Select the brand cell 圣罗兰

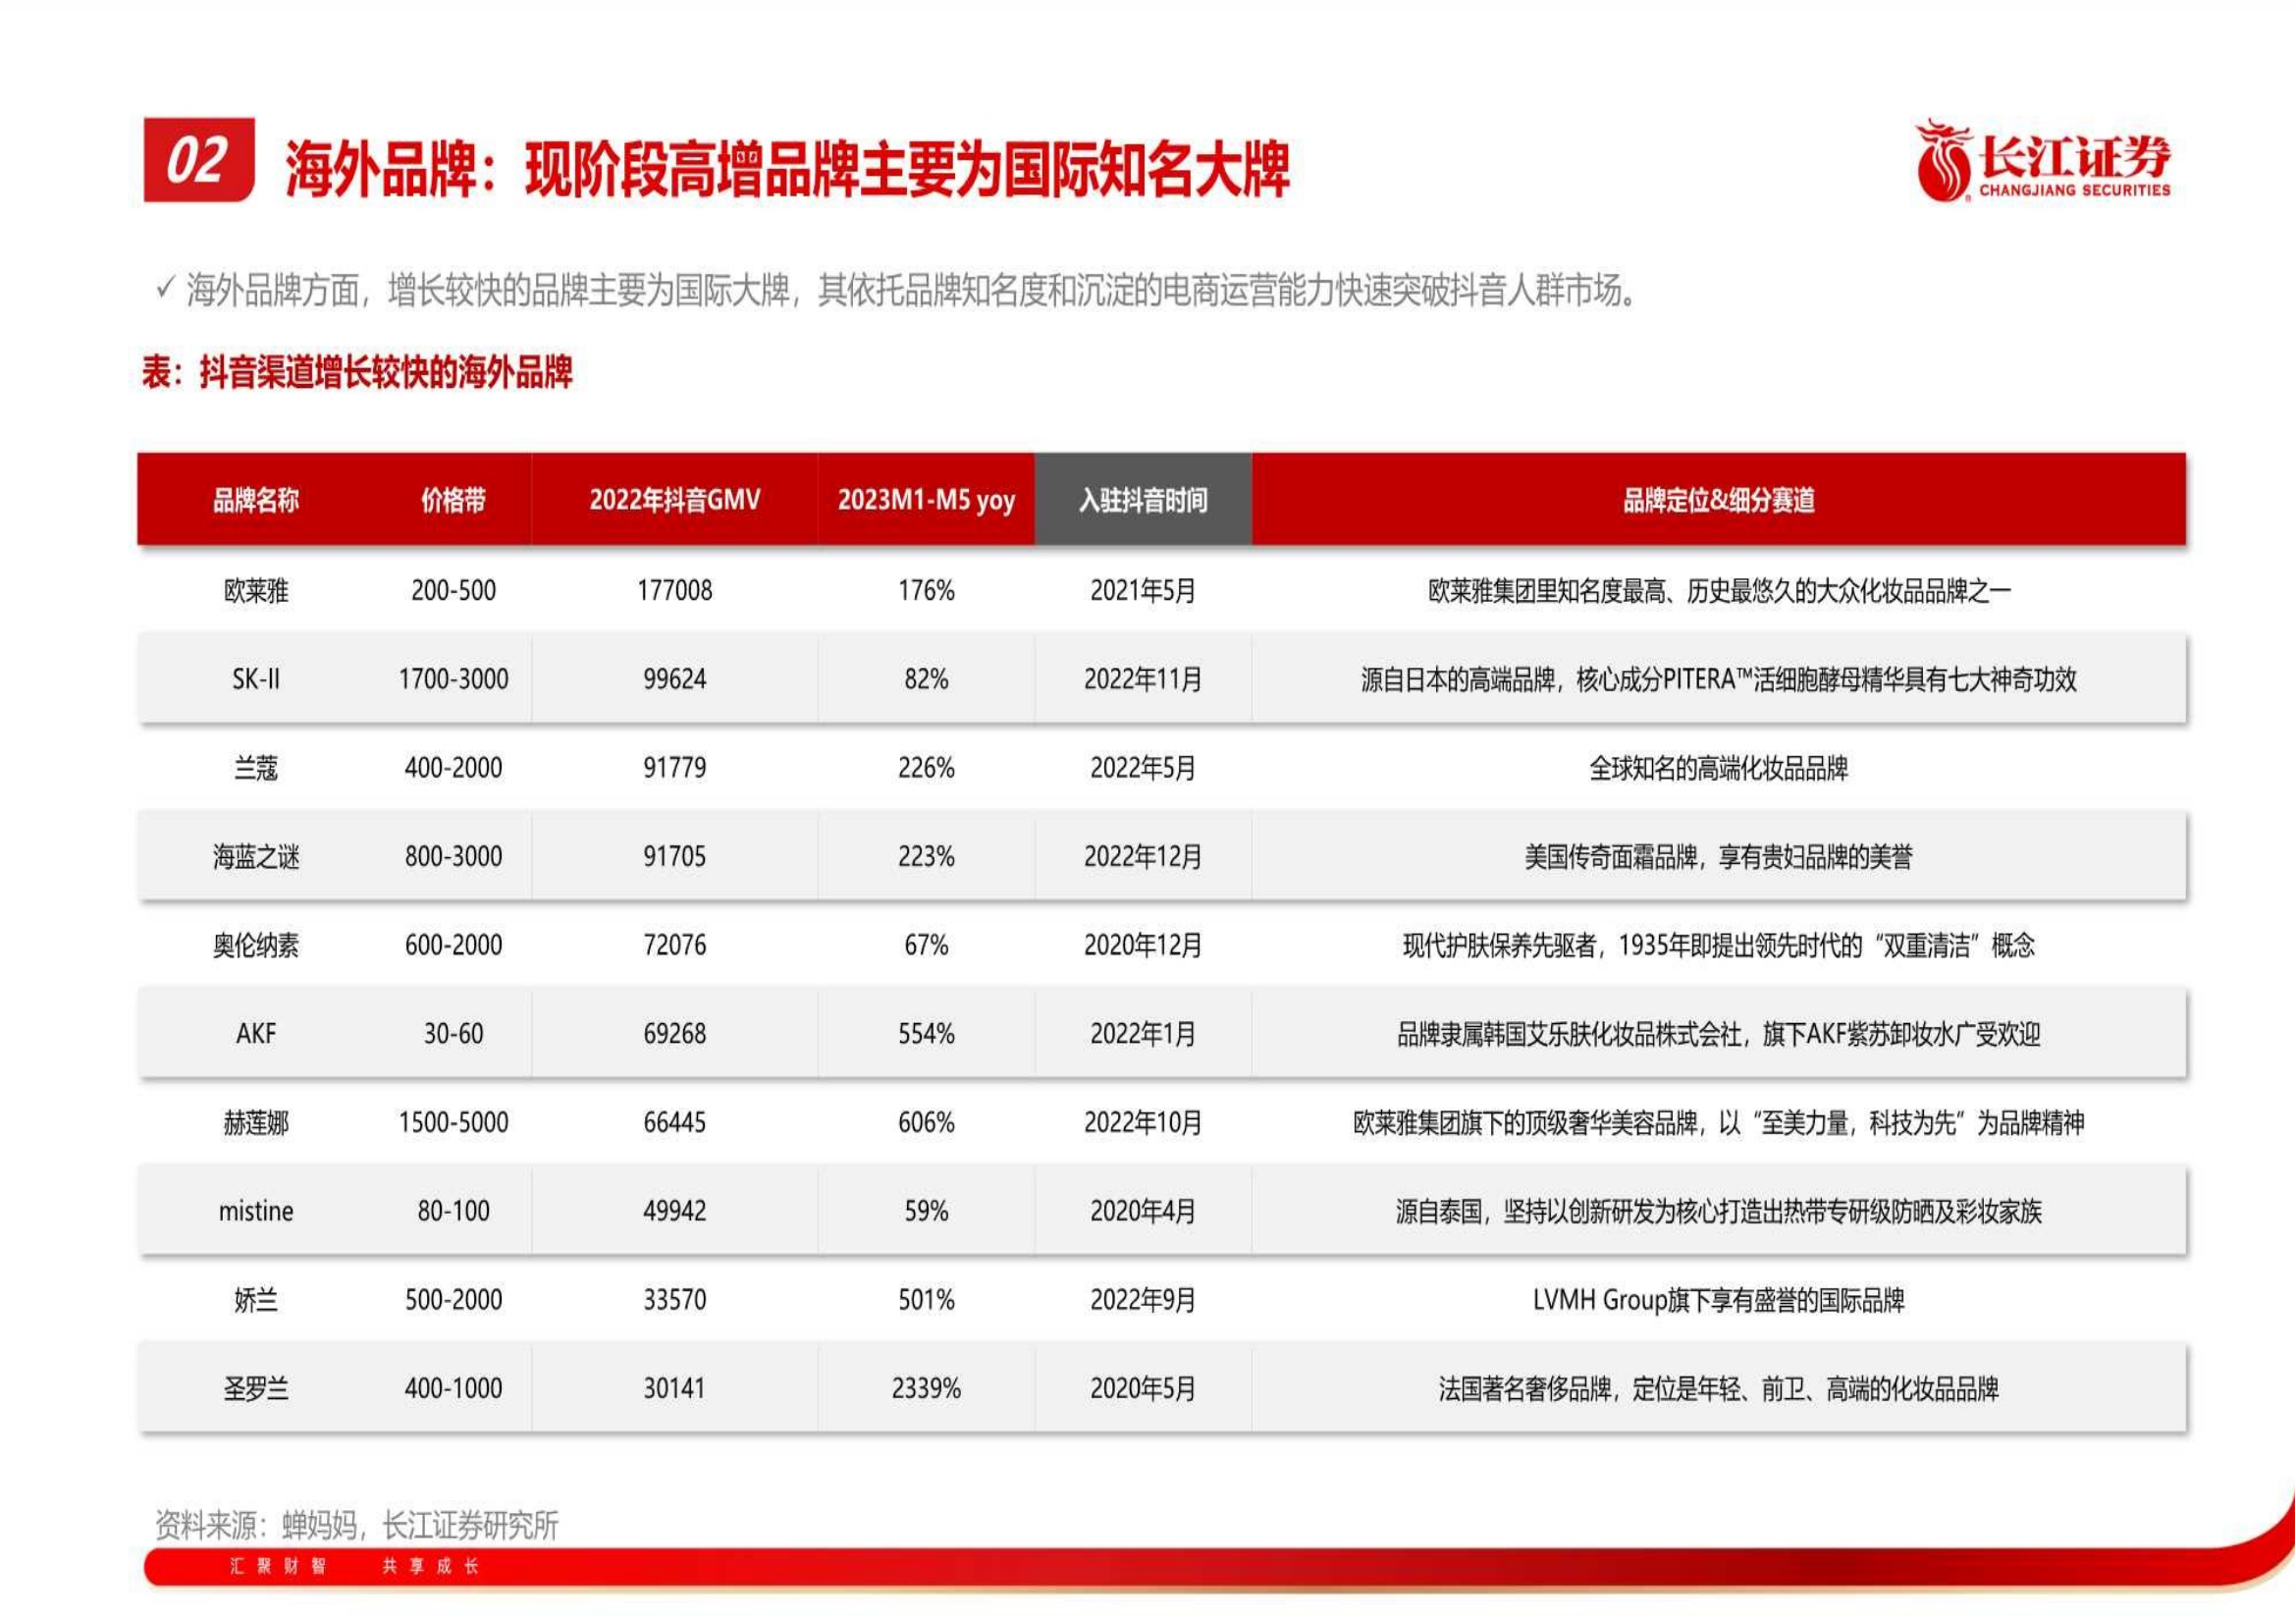(x=256, y=1388)
